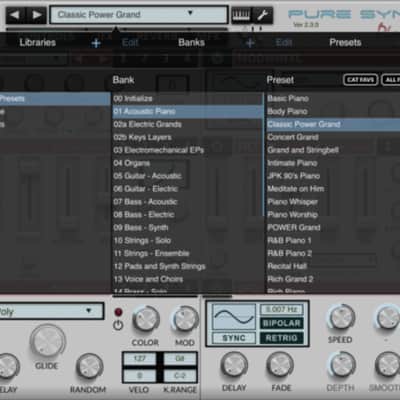This screenshot has height=400, width=400.
Task: Select the Intimate Piano preset
Action: point(333,163)
